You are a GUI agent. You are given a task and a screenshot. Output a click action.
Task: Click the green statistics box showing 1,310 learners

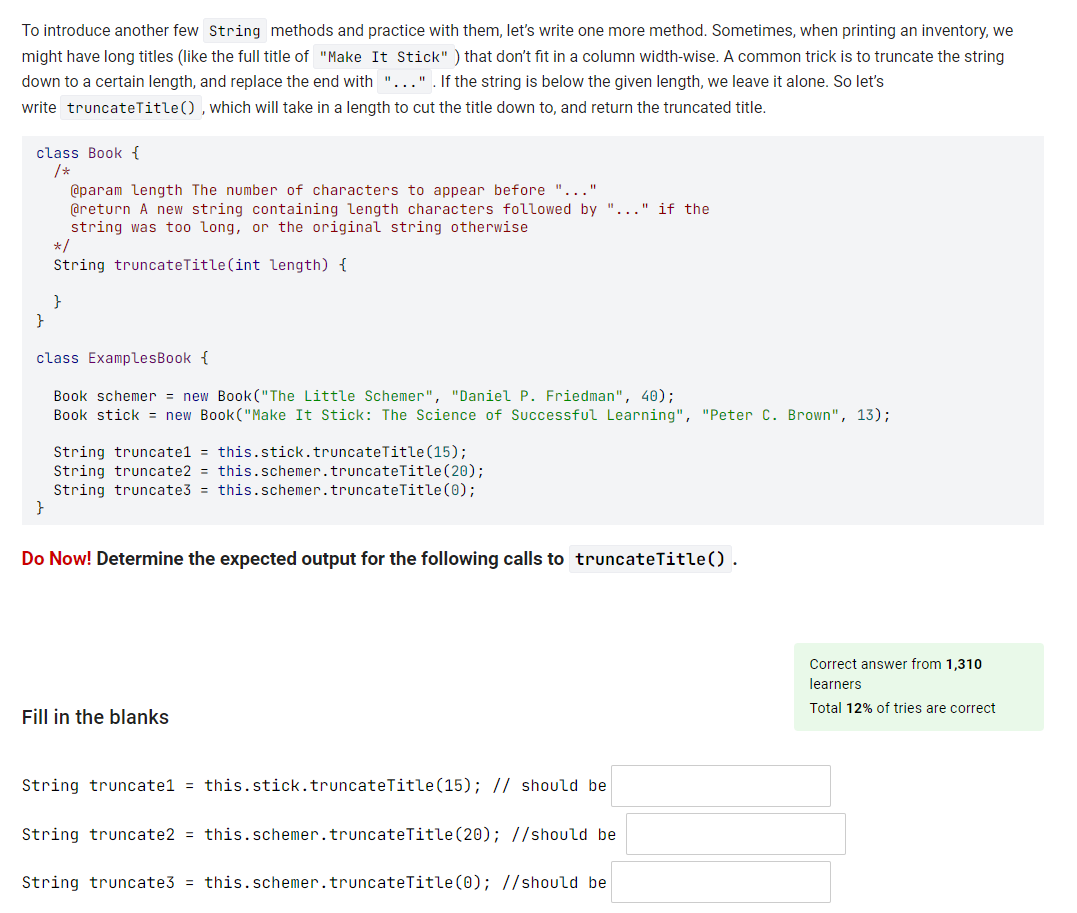pos(918,687)
